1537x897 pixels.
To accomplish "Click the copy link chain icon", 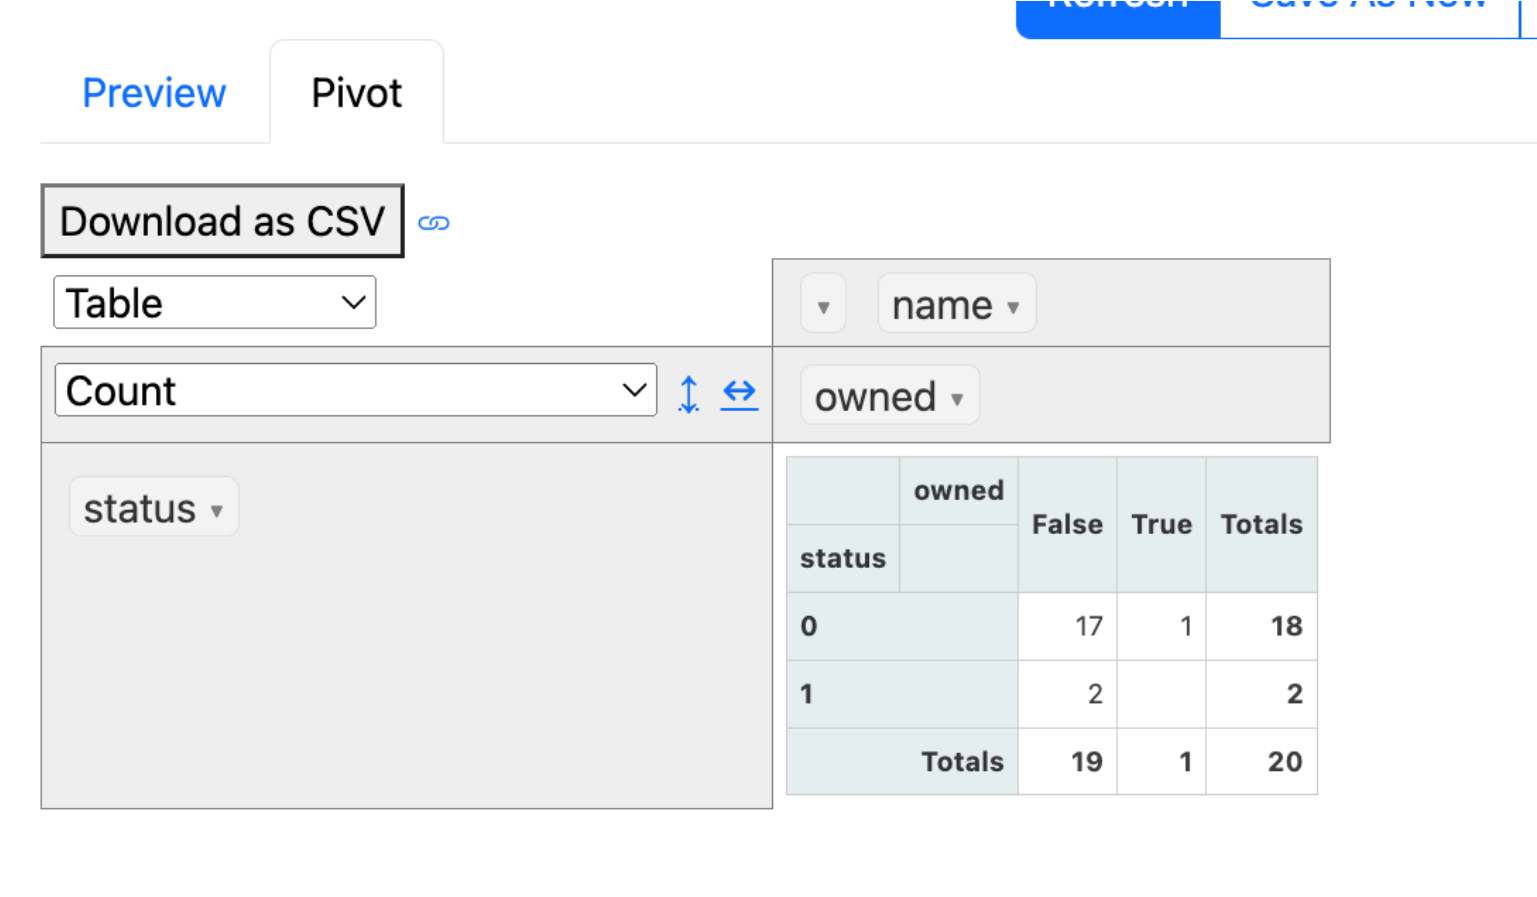I will point(435,223).
